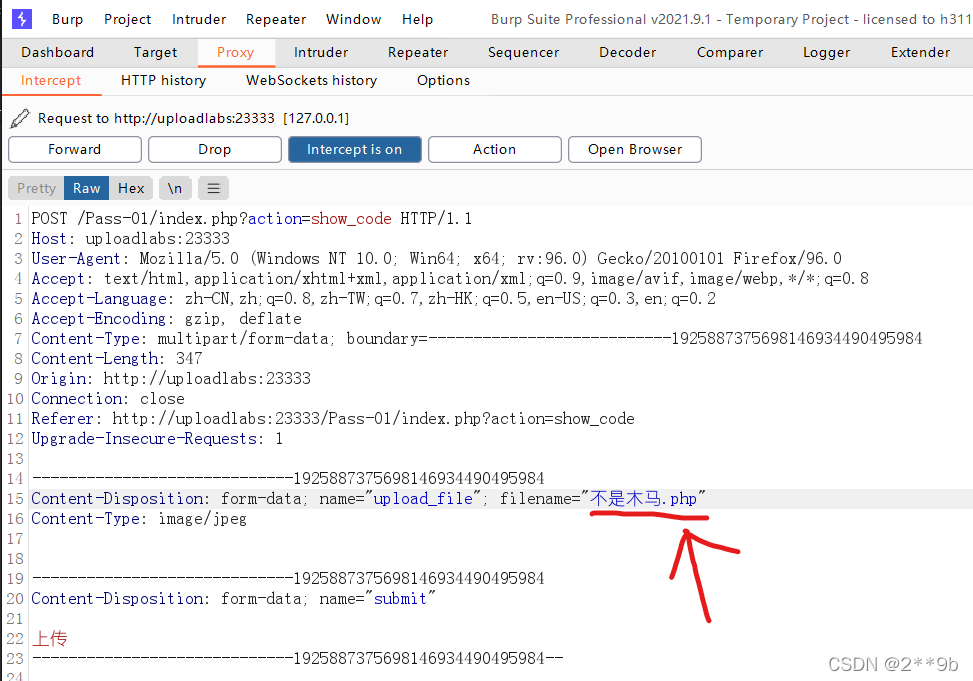Switch to Pretty message view
This screenshot has width=973, height=681.
pos(37,188)
